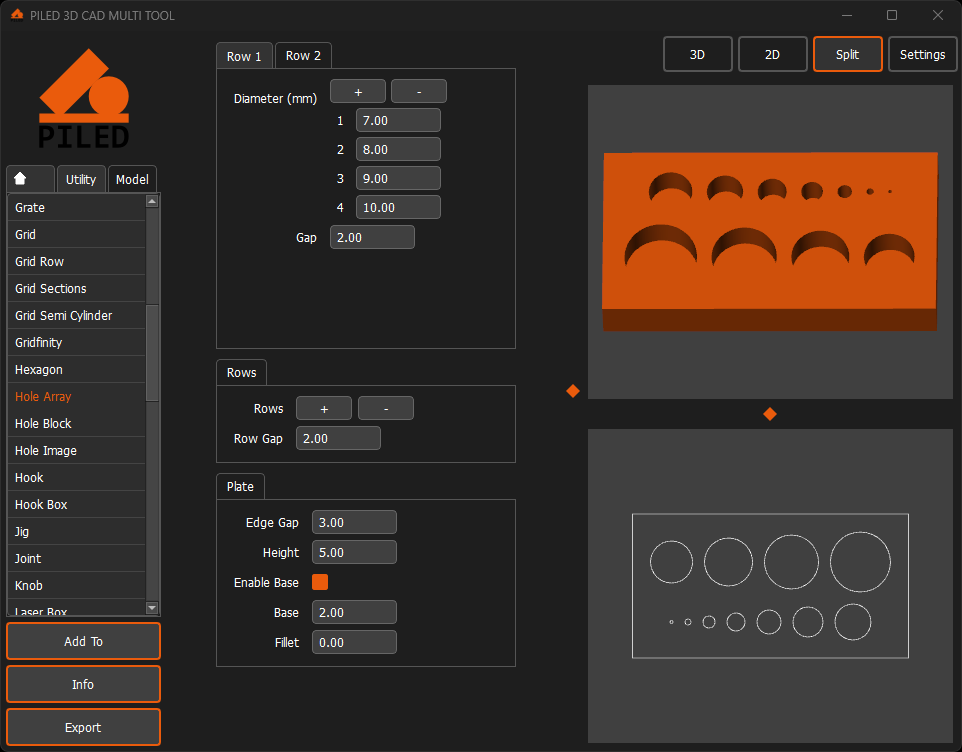This screenshot has width=962, height=752.
Task: Click the list scrollbar down arrow
Action: tap(152, 608)
